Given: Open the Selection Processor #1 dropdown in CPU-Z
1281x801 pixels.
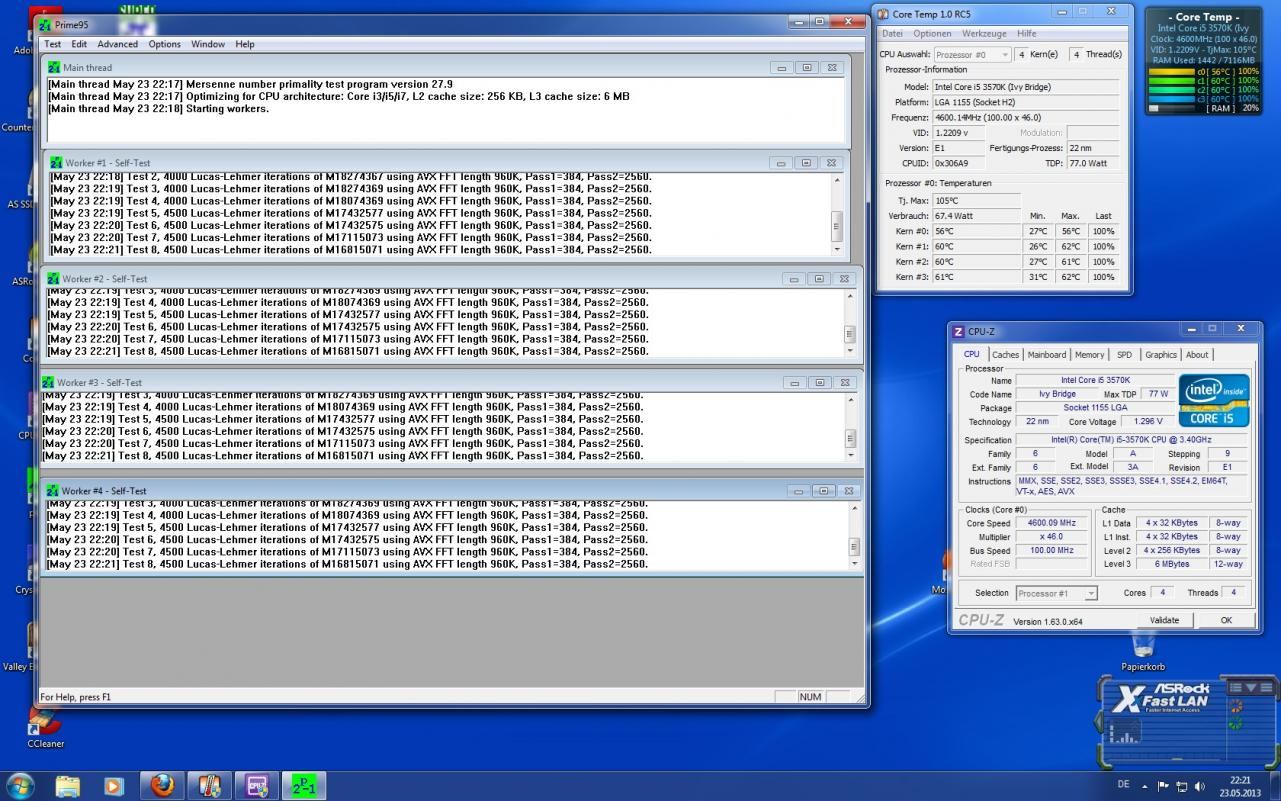Looking at the screenshot, I should pos(1057,593).
